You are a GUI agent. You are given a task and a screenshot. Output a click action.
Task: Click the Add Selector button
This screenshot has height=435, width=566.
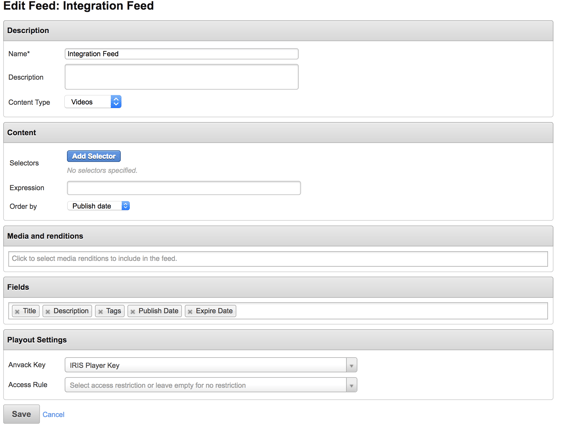tap(94, 156)
